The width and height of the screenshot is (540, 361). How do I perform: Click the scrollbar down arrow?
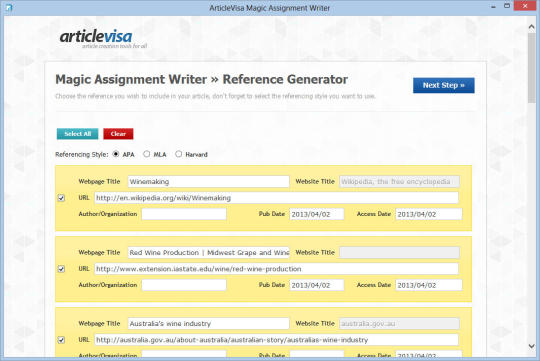531,345
